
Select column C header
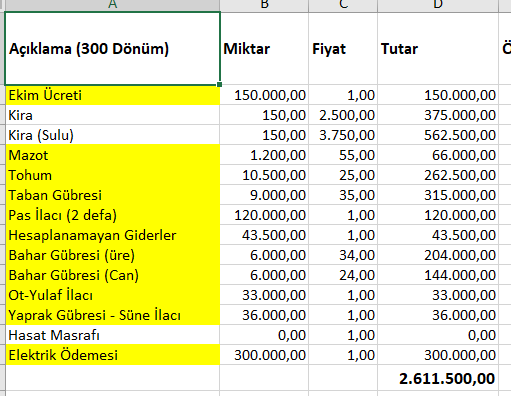[343, 5]
